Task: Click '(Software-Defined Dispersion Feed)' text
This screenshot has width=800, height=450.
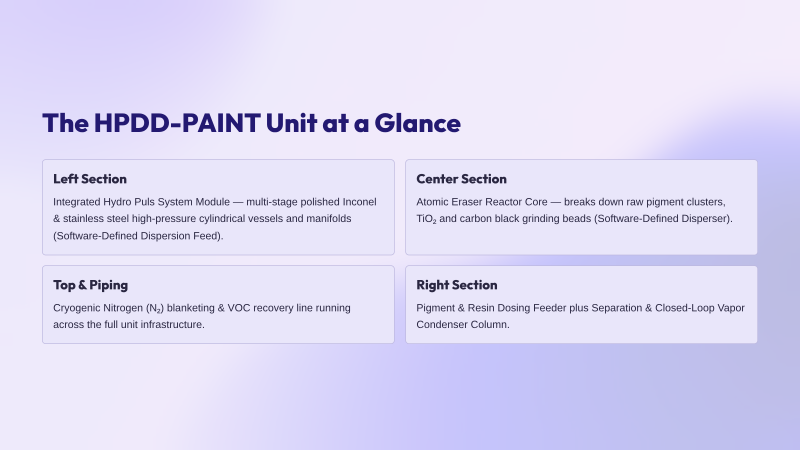Action: (138, 236)
